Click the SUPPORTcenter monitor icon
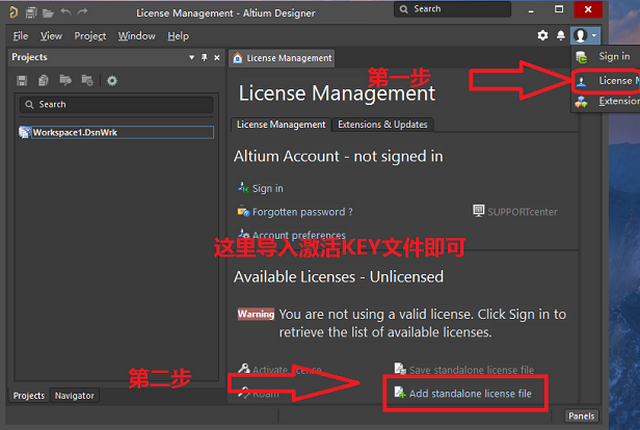The height and width of the screenshot is (430, 640). 479,211
